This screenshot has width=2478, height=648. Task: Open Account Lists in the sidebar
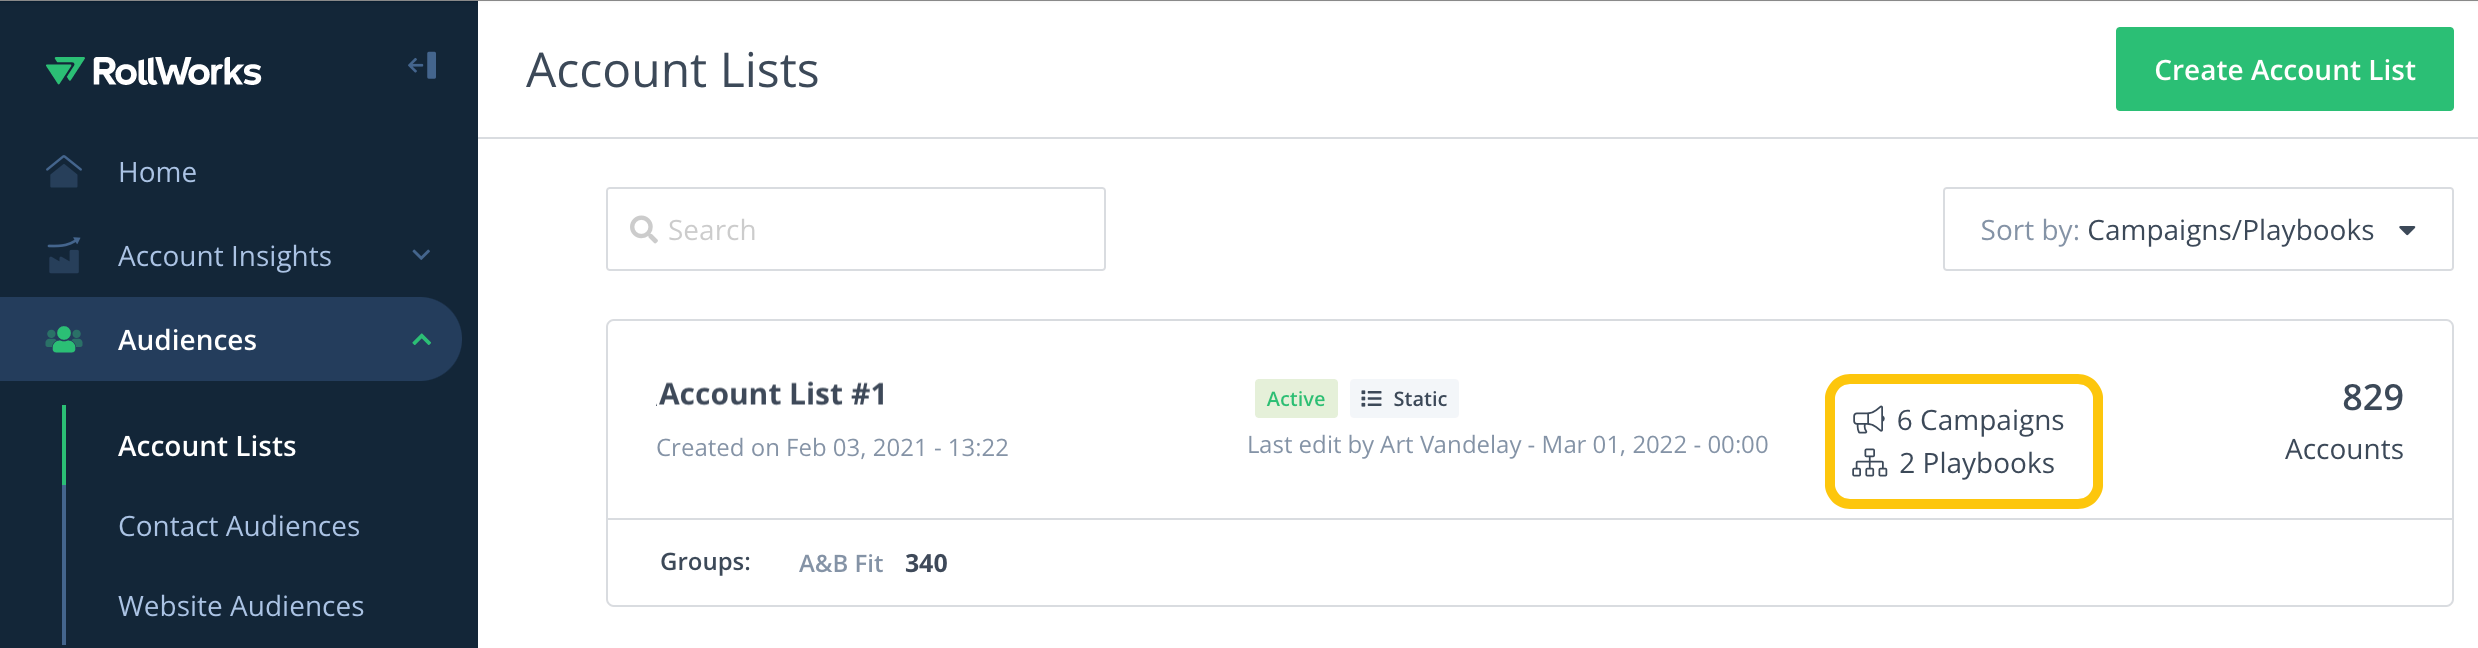(207, 446)
